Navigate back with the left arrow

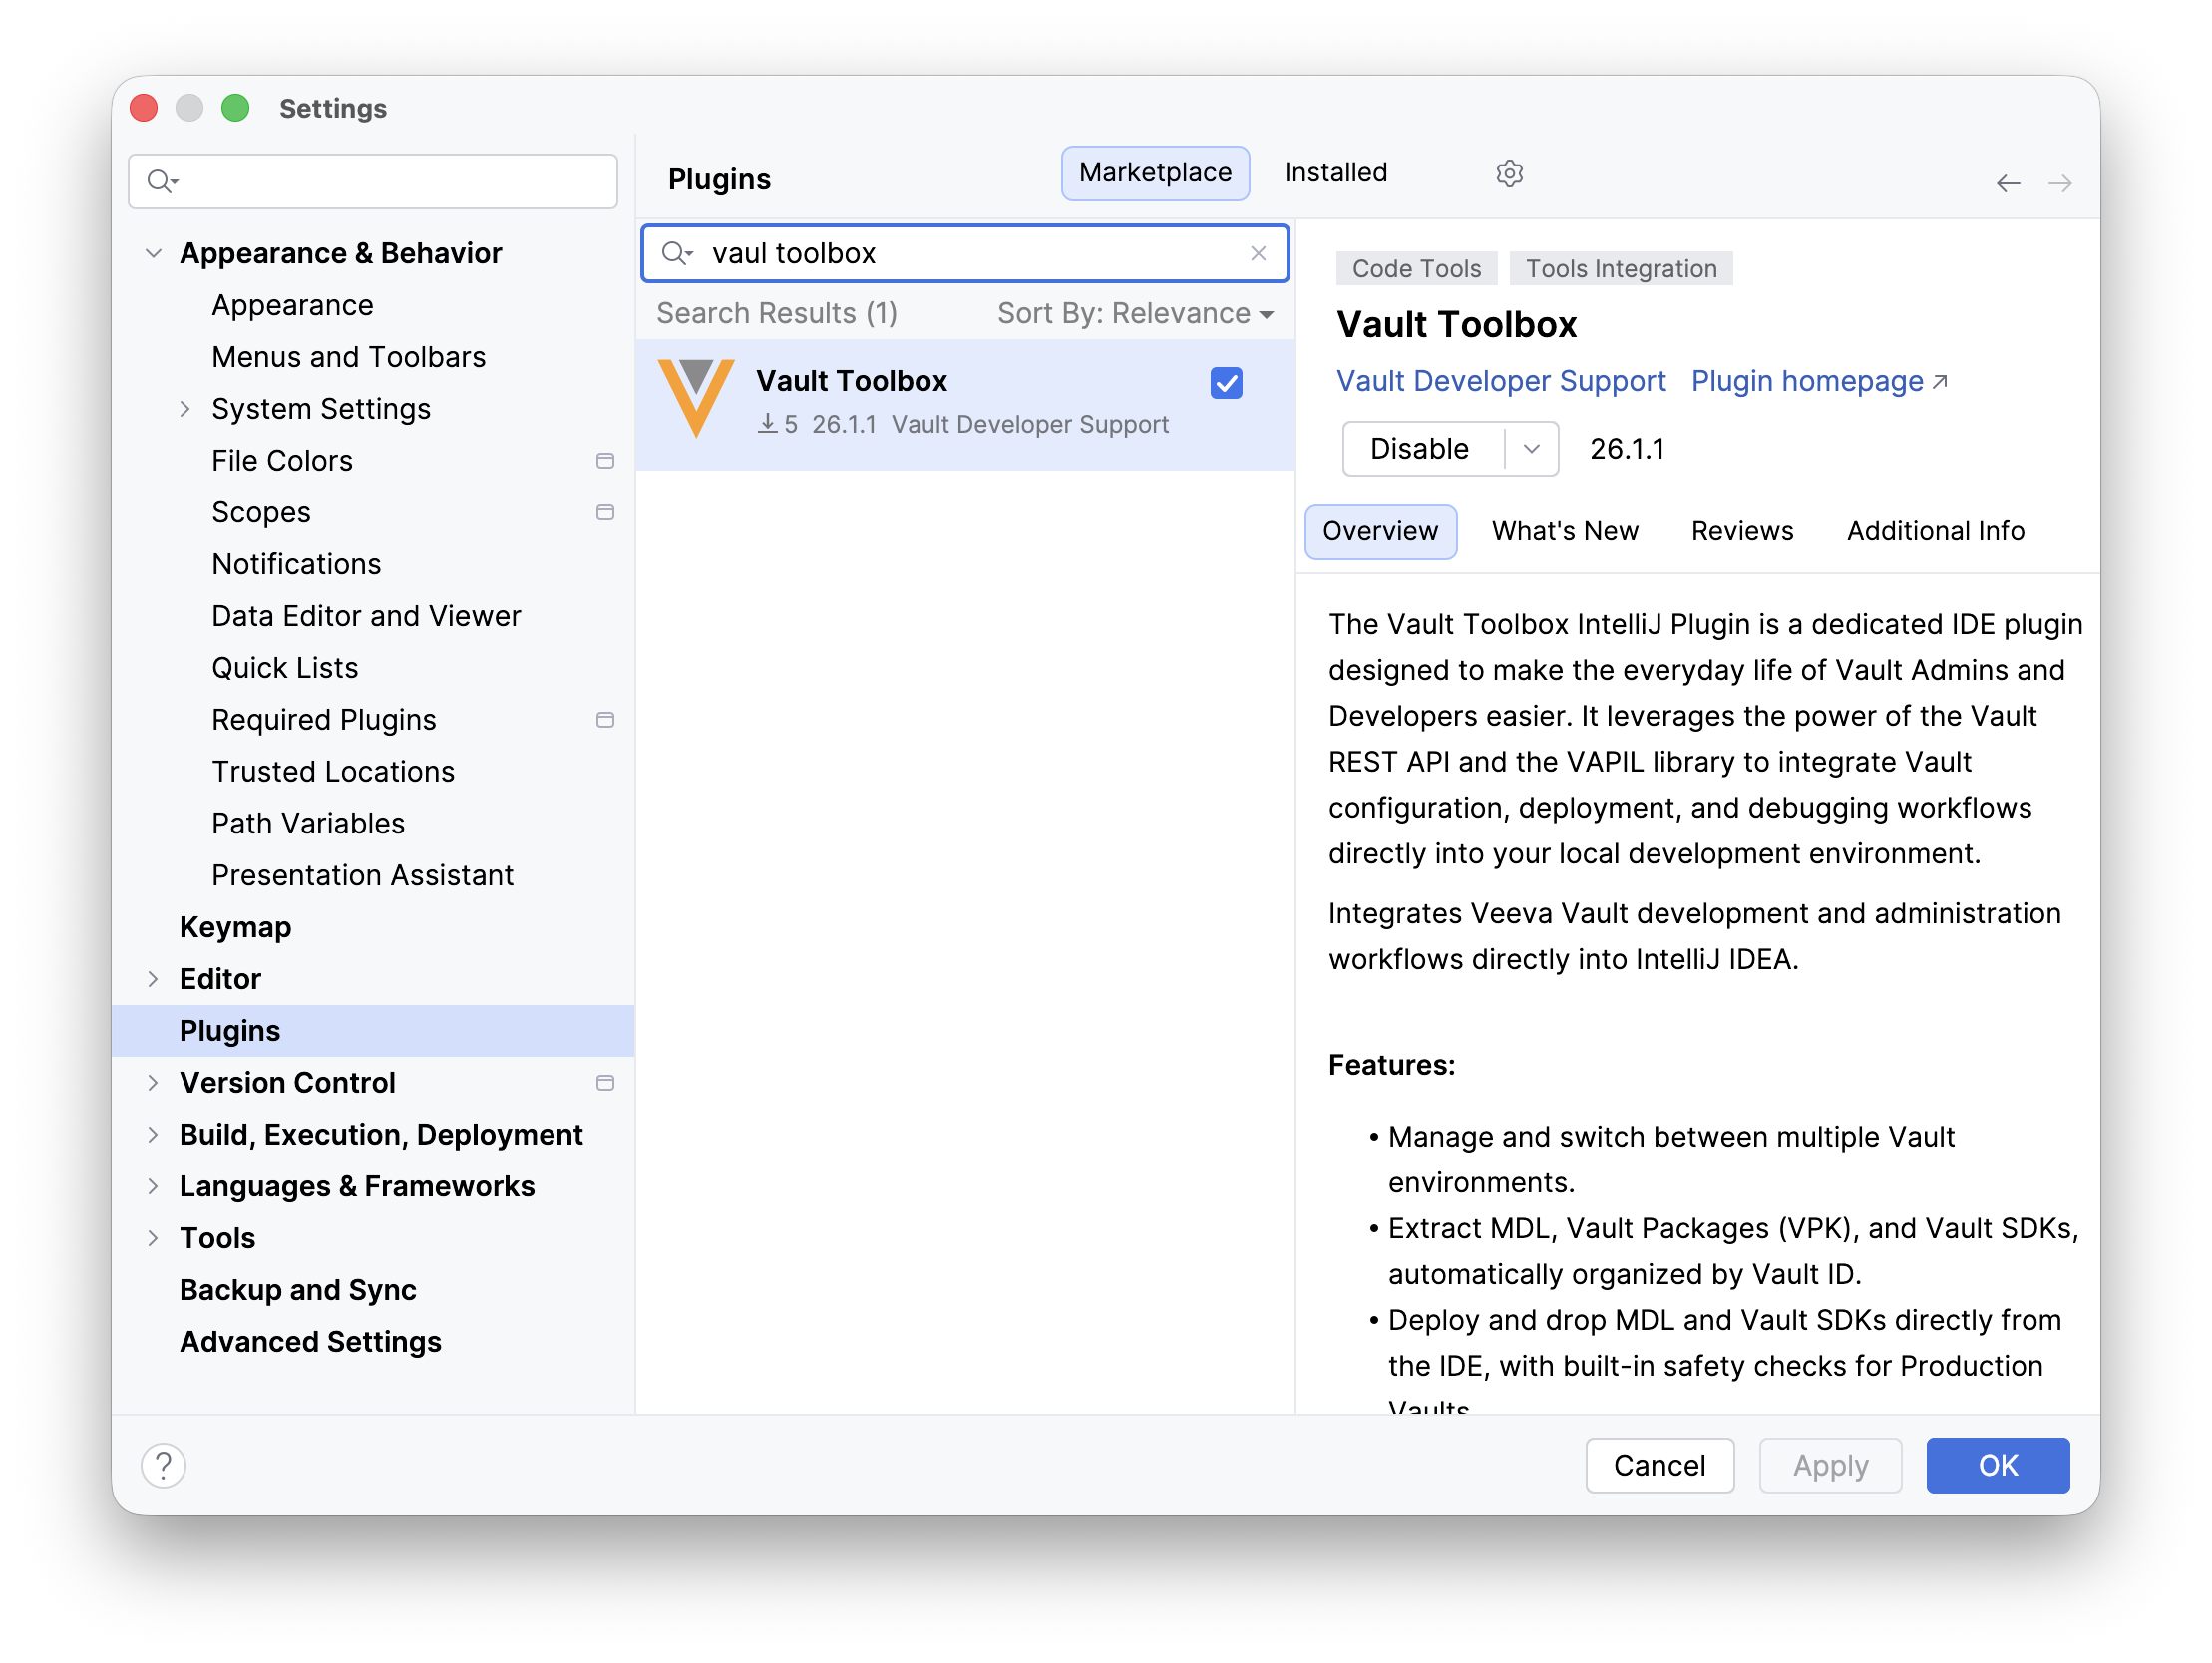[2008, 183]
